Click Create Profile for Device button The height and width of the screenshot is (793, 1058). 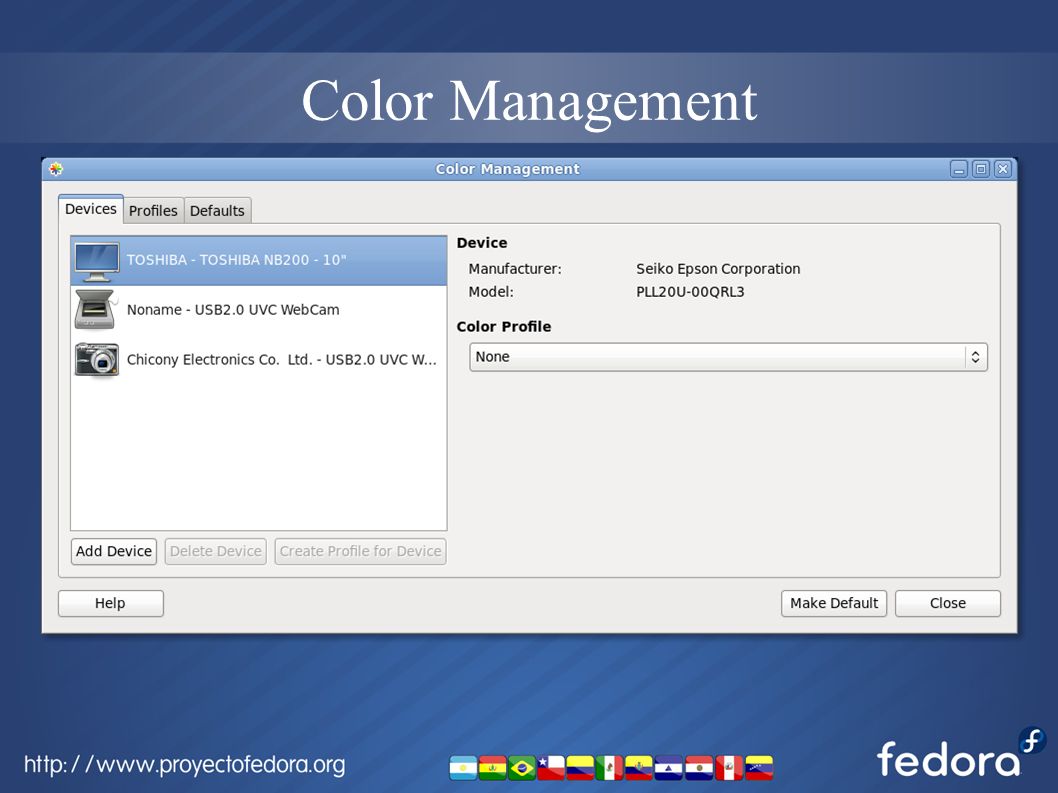point(360,551)
